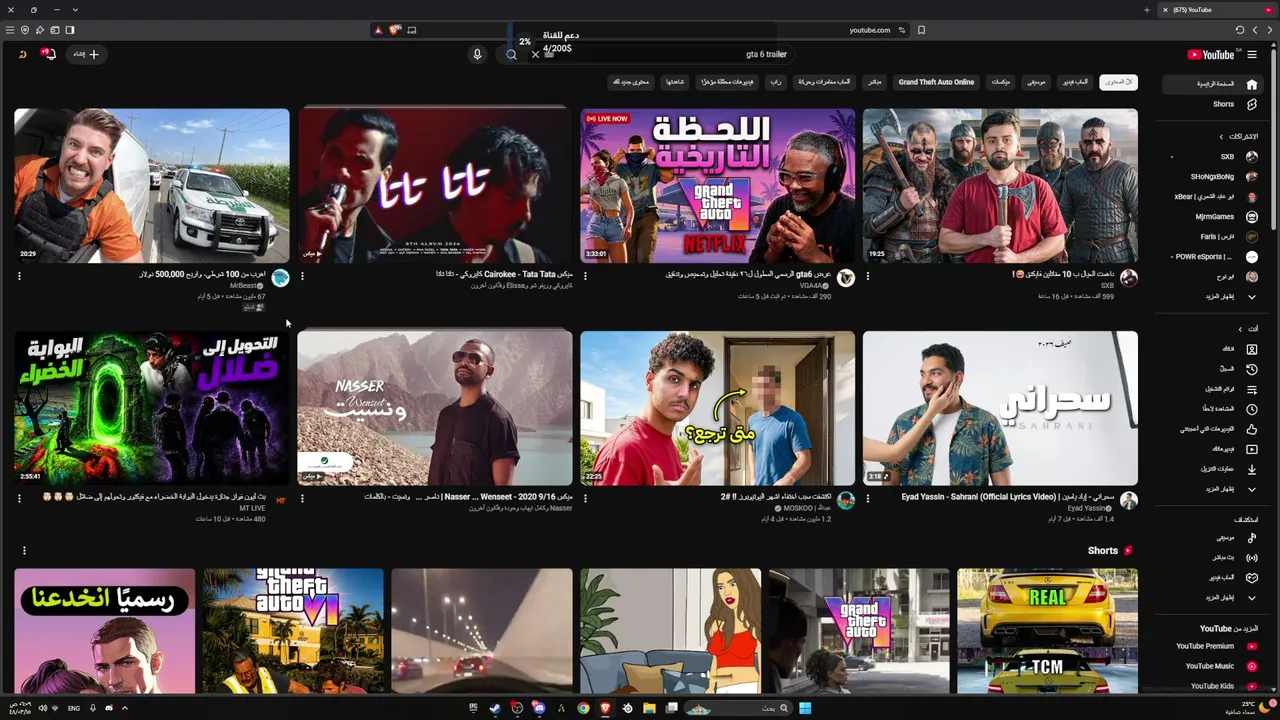Open the Cairokee - Tata Tata video title

pos(505,274)
